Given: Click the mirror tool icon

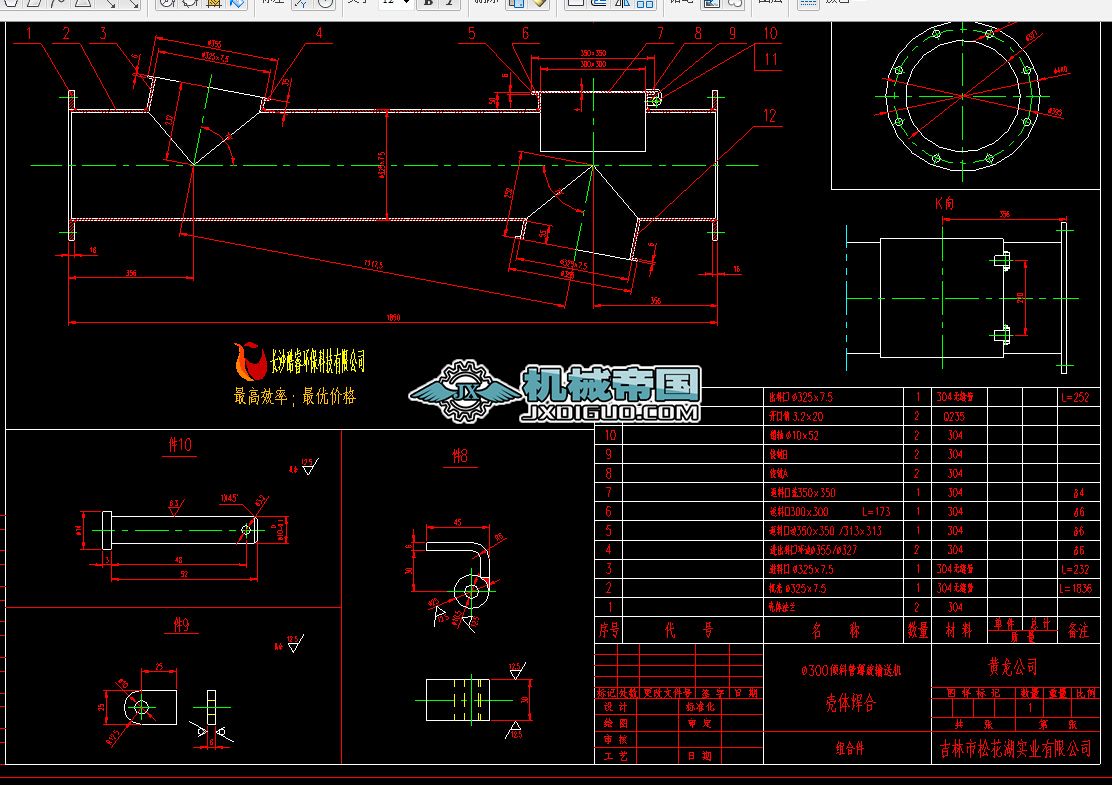Looking at the screenshot, I should pos(622,3).
